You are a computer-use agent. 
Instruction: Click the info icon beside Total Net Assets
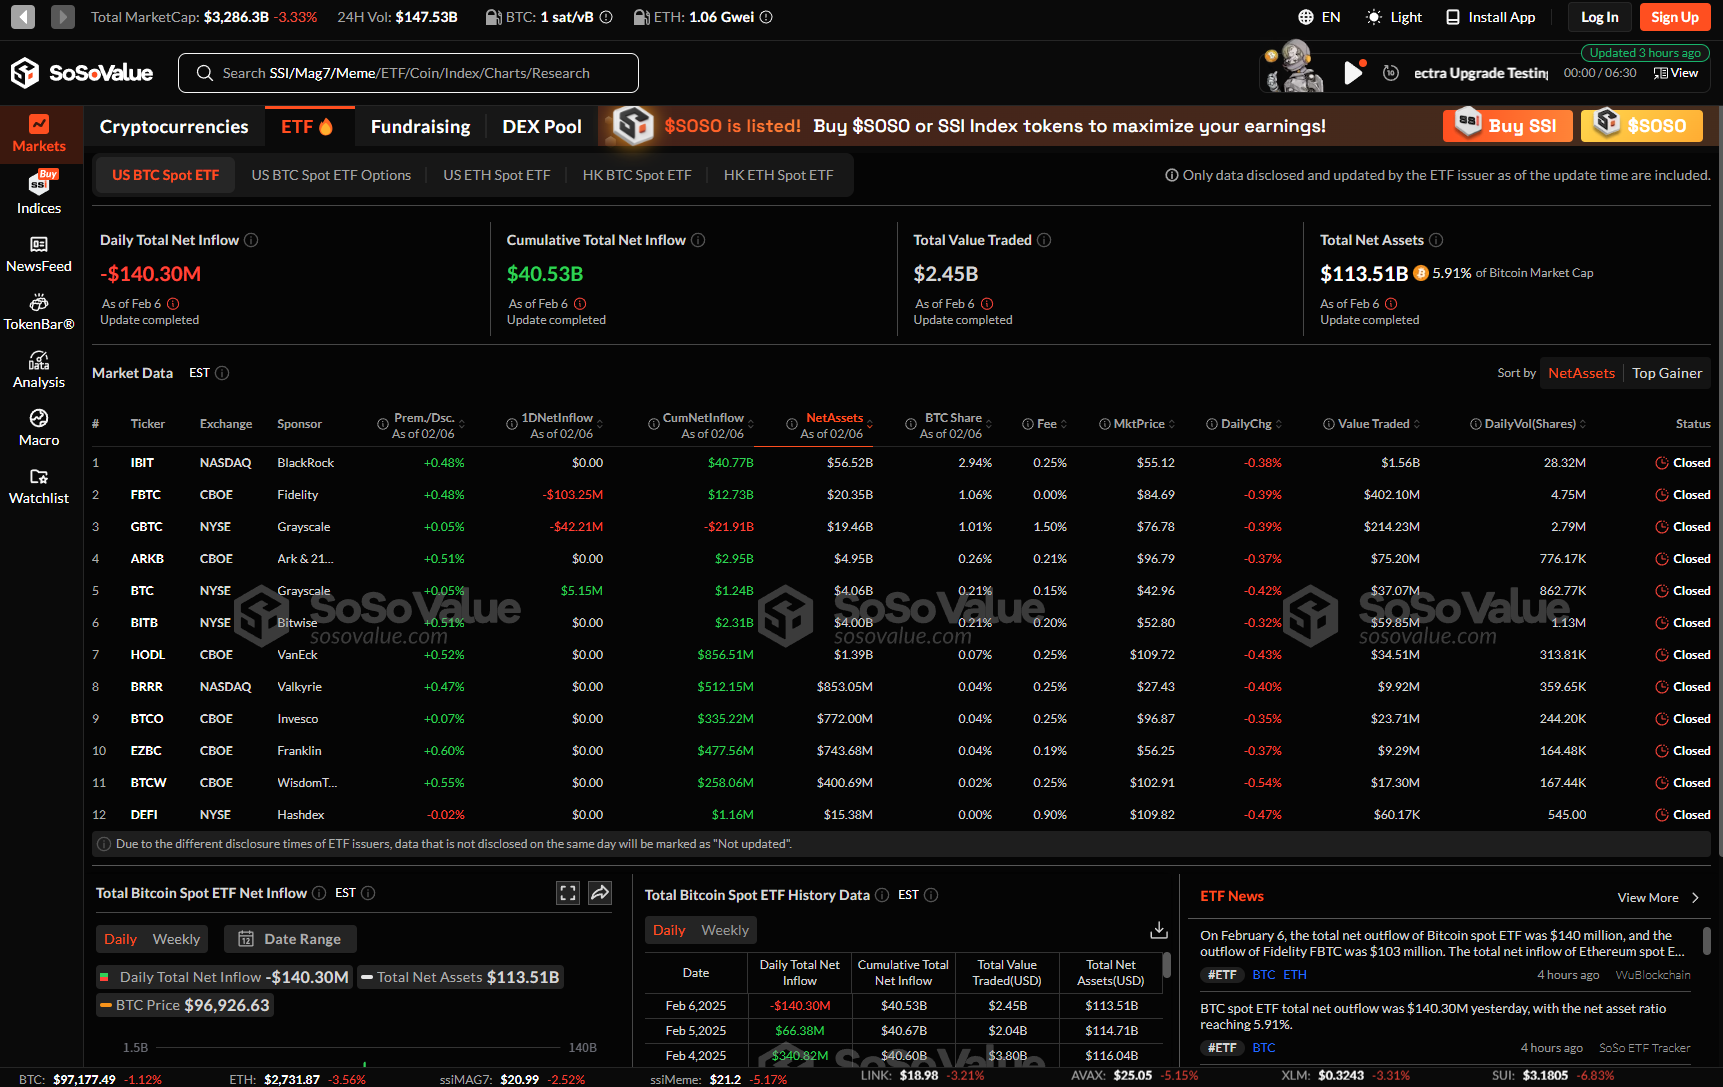(x=1436, y=240)
